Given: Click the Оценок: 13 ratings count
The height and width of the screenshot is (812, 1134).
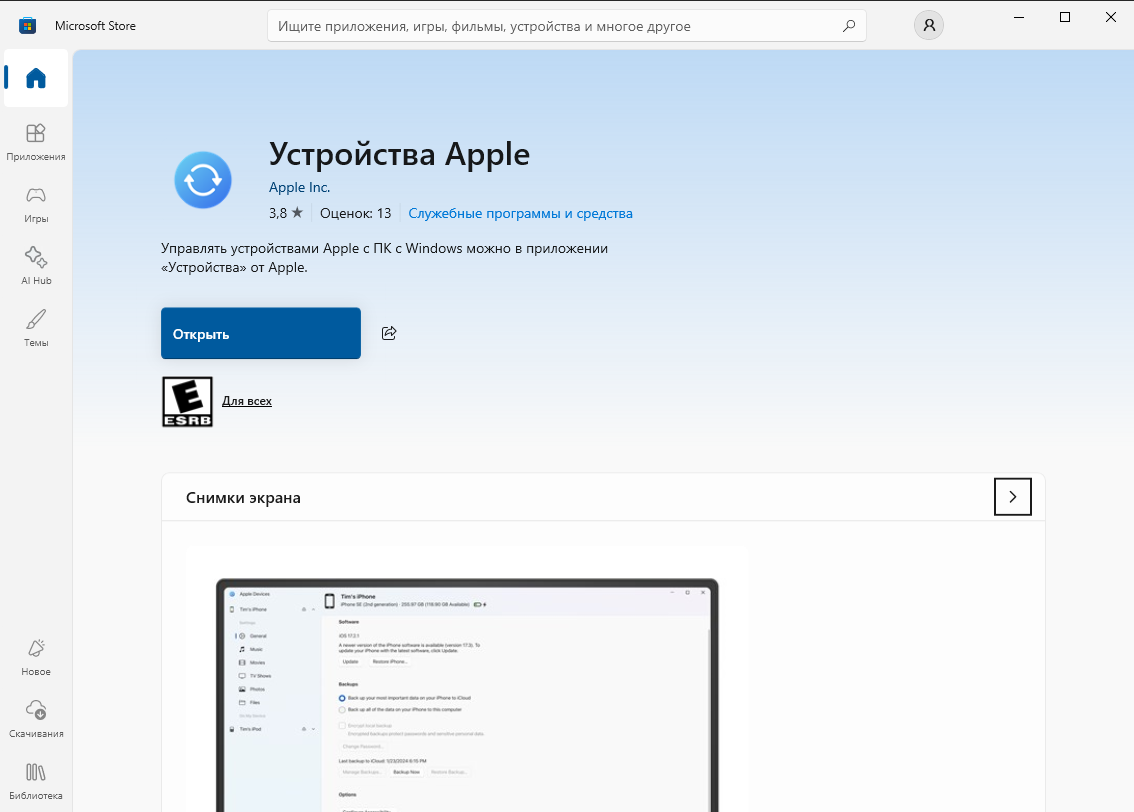Looking at the screenshot, I should 356,213.
